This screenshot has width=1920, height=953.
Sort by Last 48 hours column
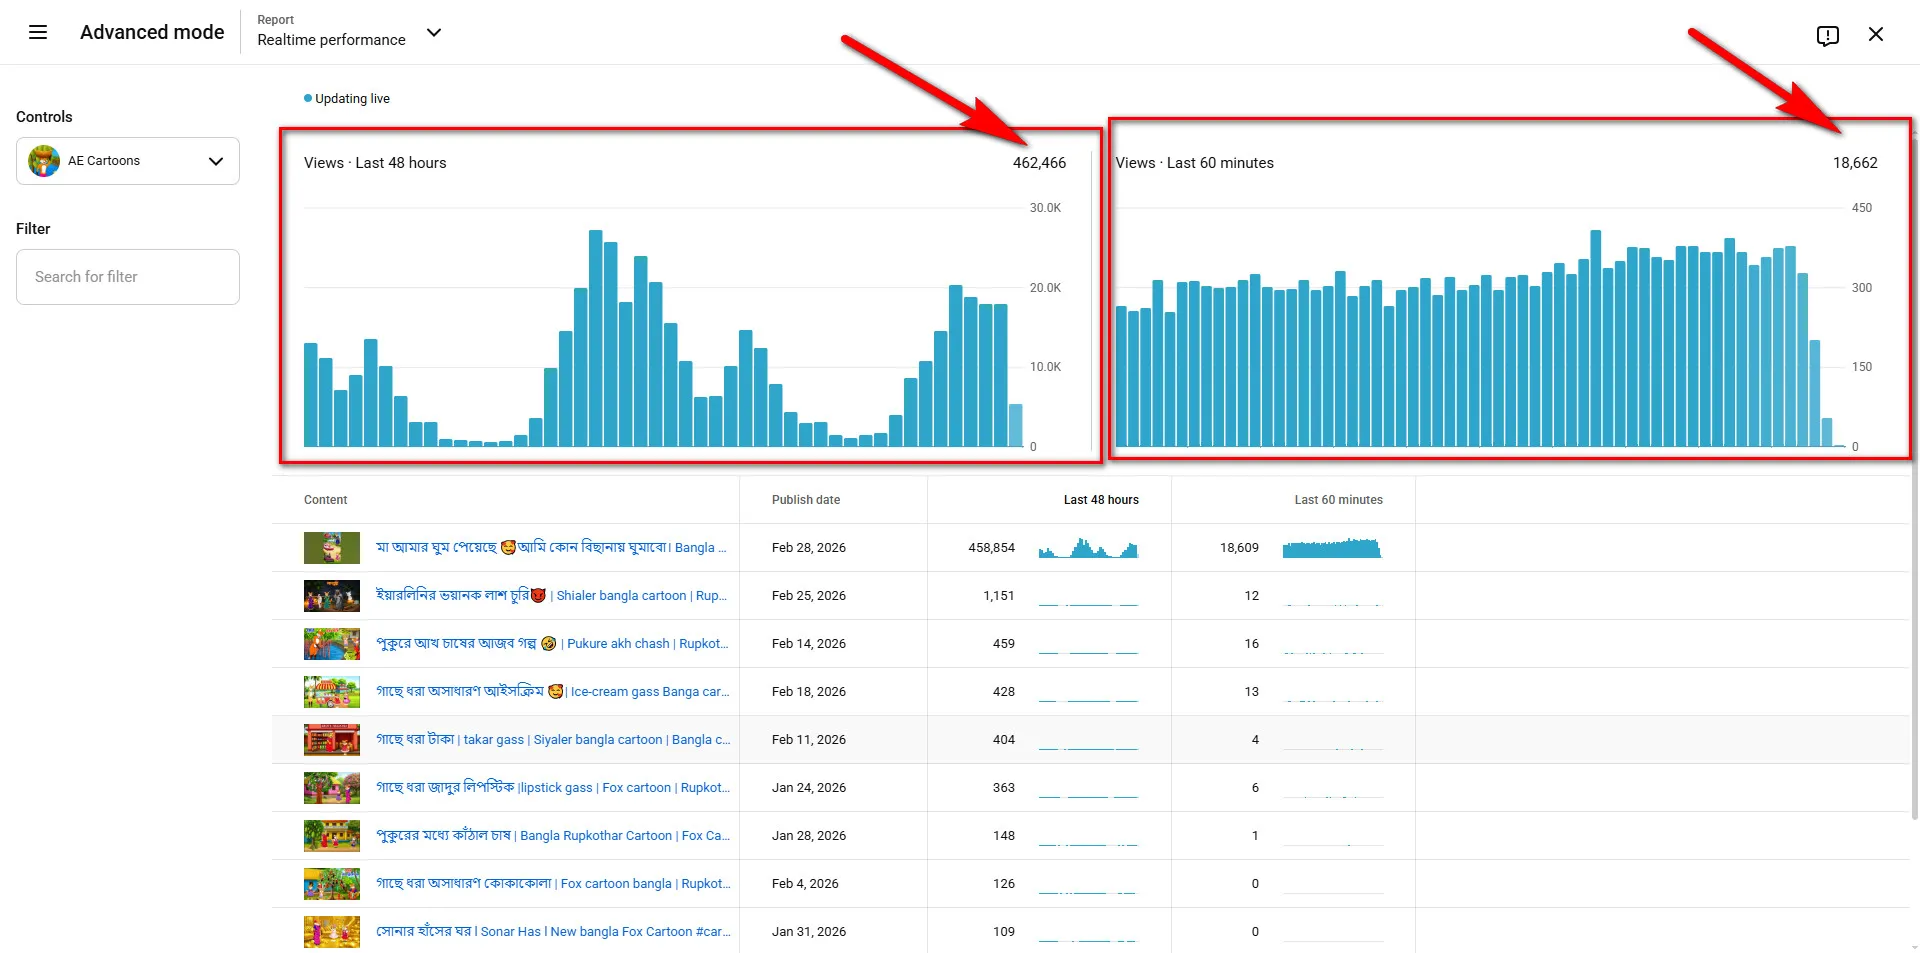pyautogui.click(x=1101, y=500)
